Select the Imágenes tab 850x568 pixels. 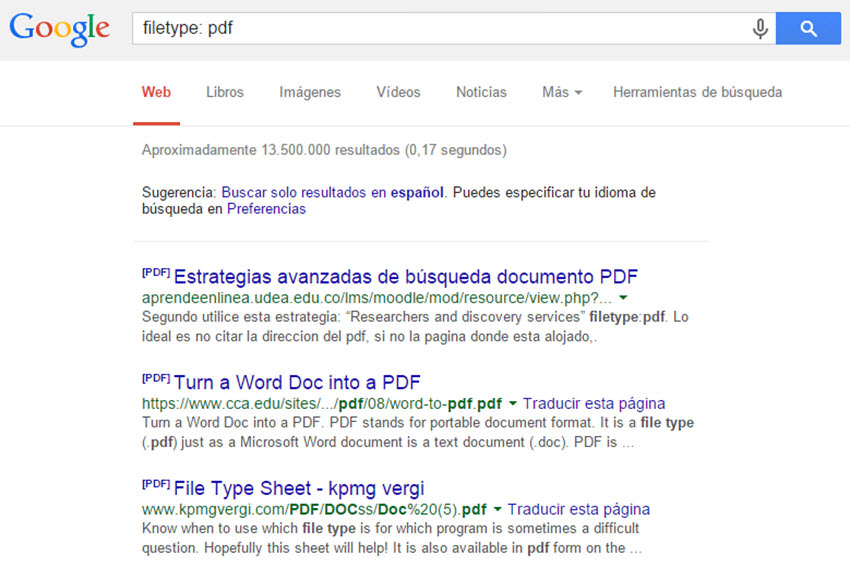click(x=310, y=92)
